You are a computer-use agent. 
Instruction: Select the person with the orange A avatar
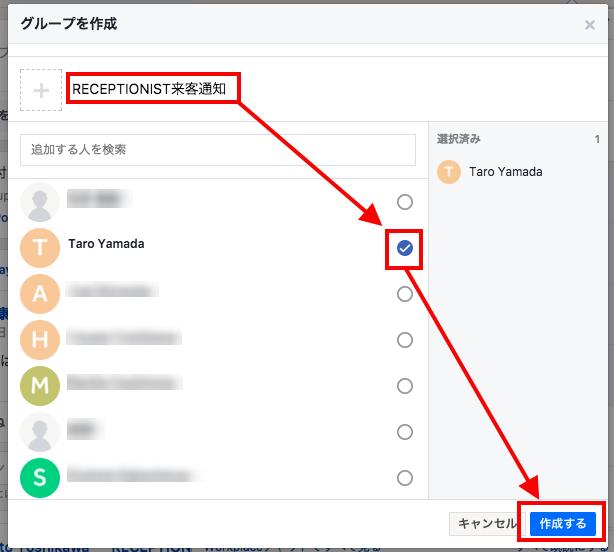[x=405, y=294]
